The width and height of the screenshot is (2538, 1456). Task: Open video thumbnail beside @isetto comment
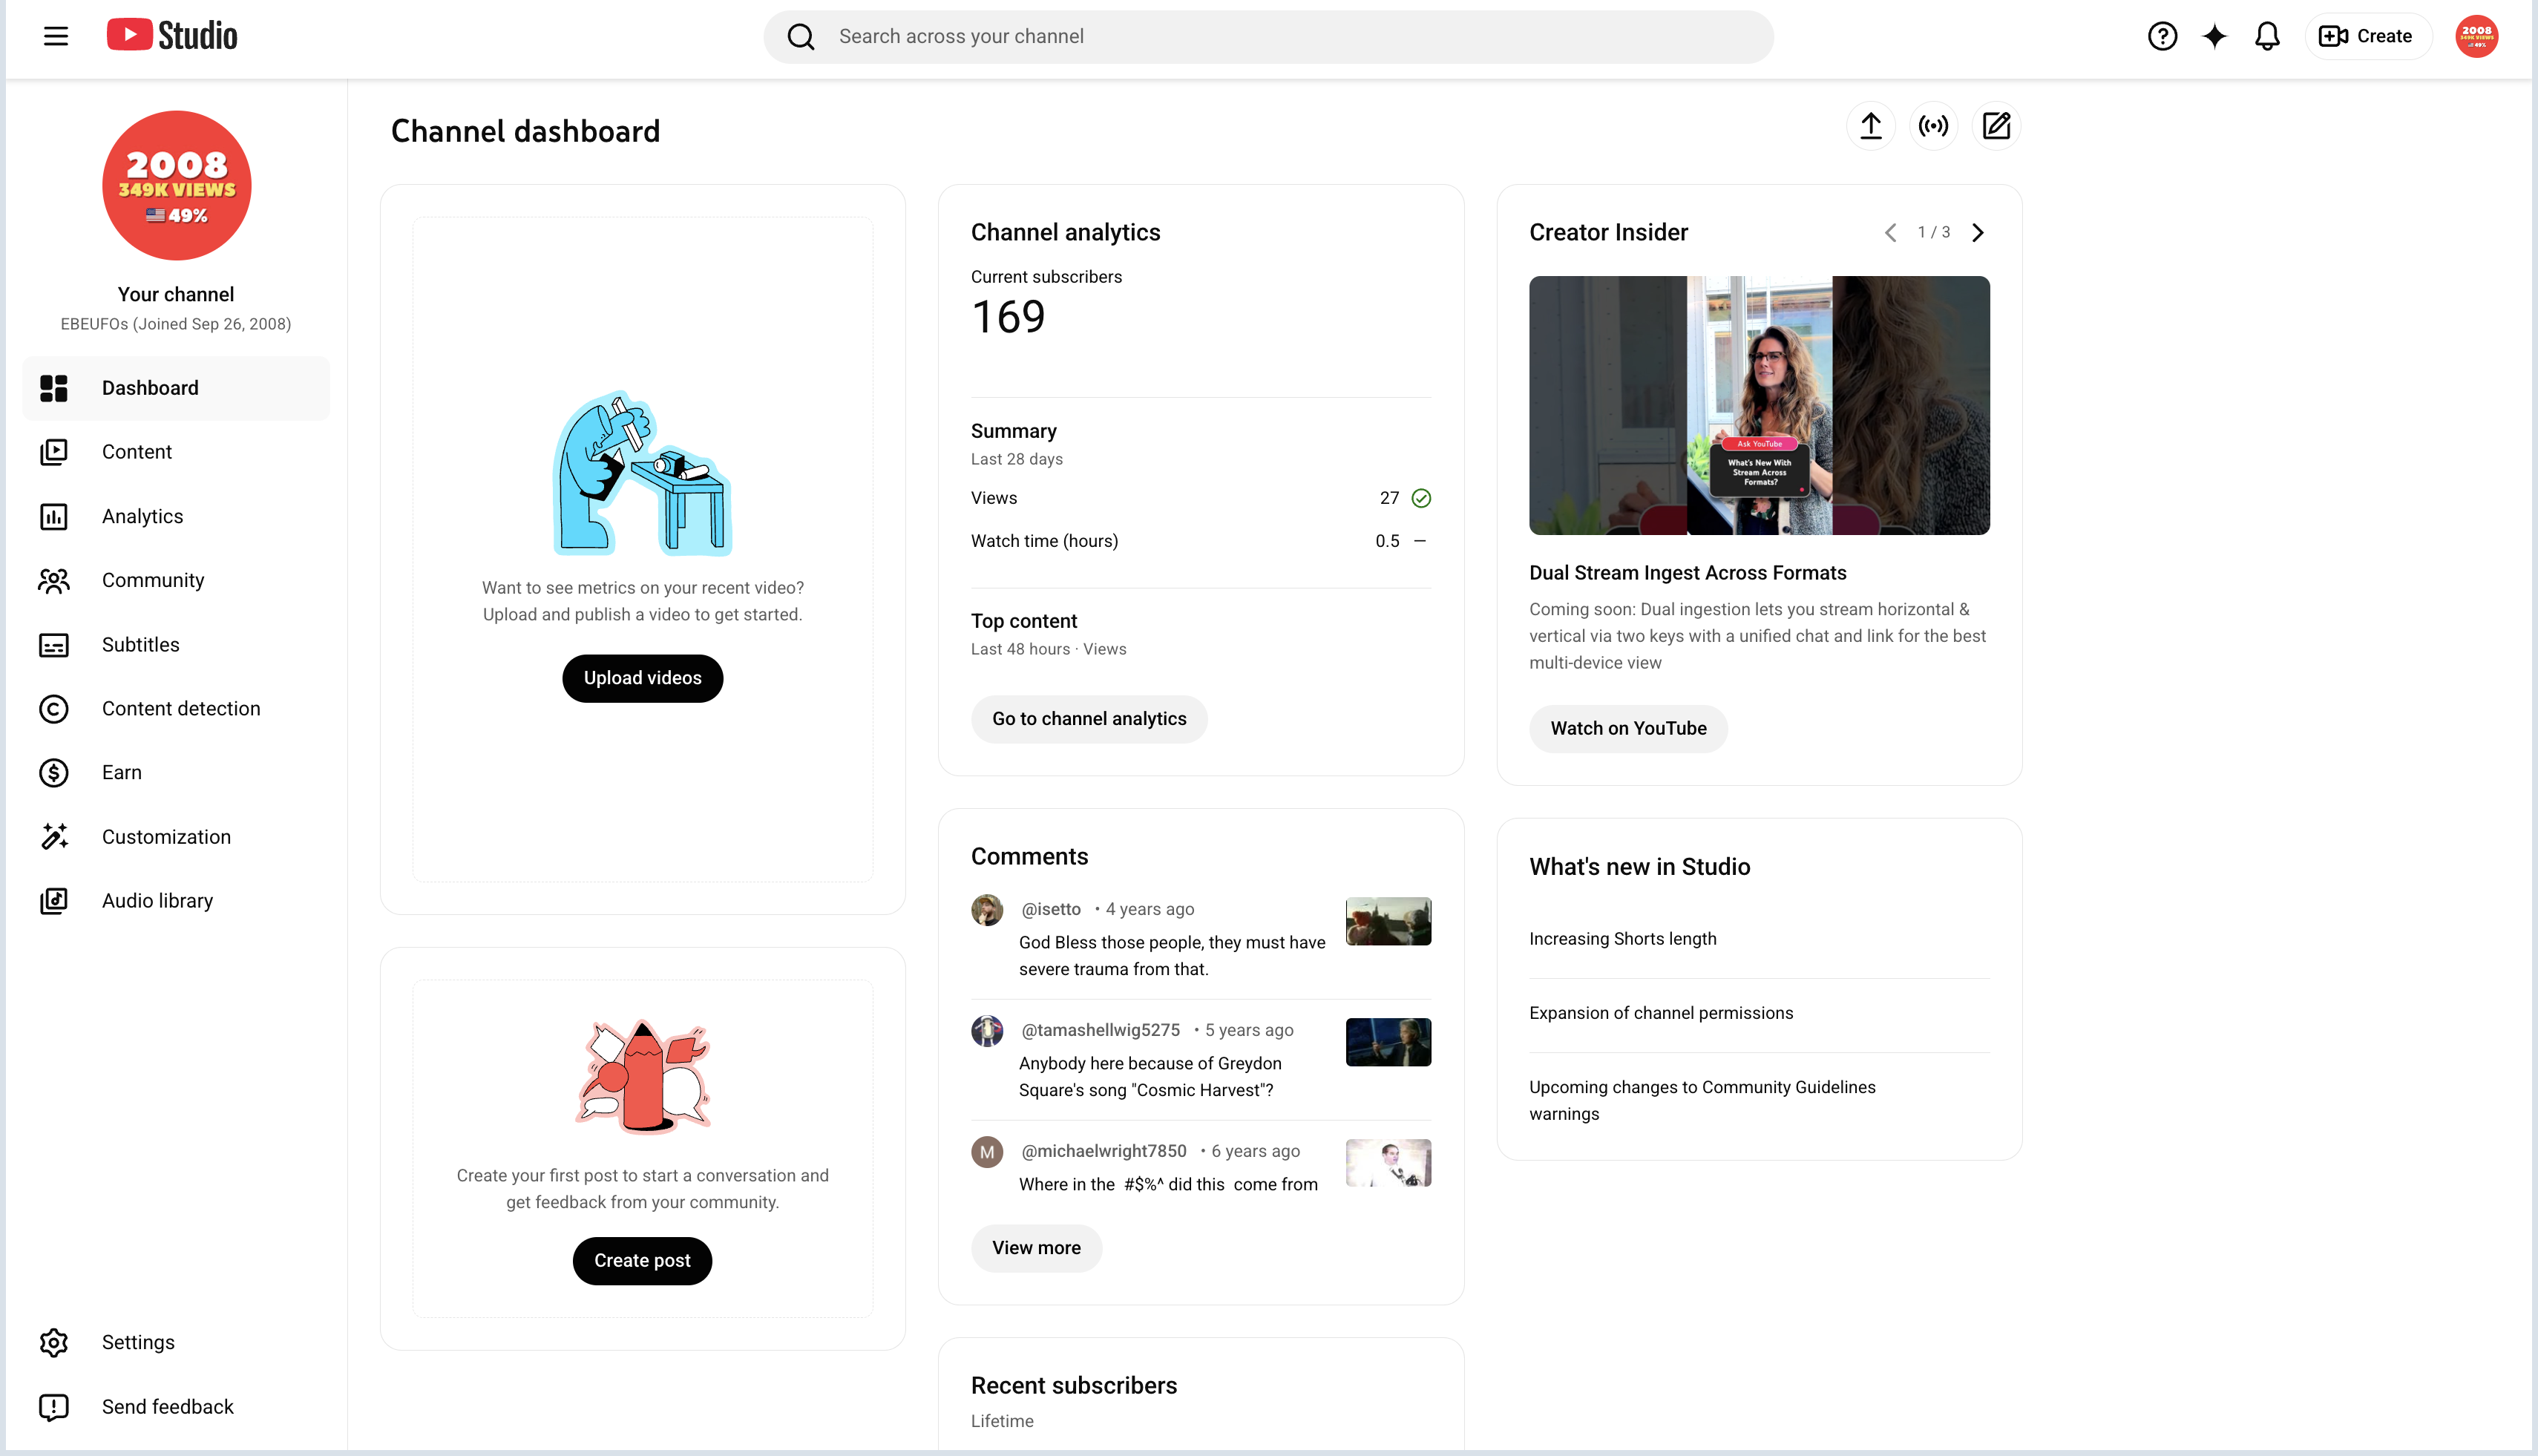coord(1388,922)
